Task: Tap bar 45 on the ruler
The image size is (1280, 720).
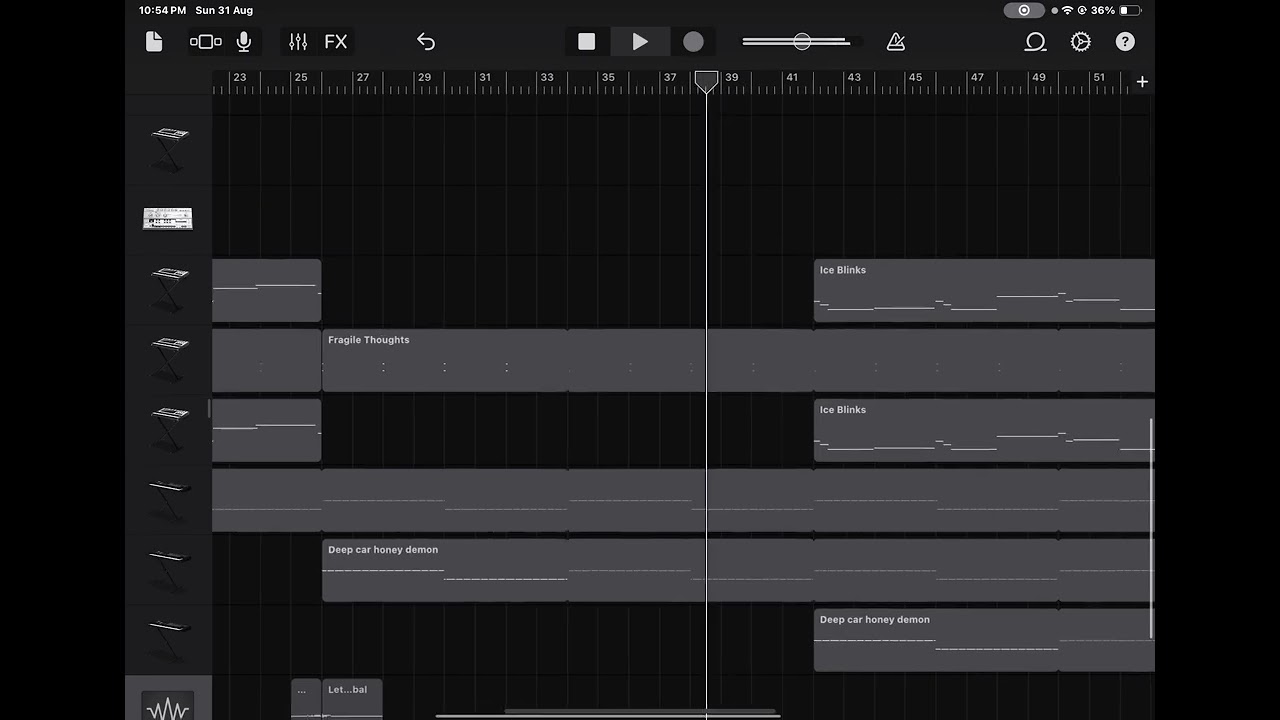Action: point(915,77)
